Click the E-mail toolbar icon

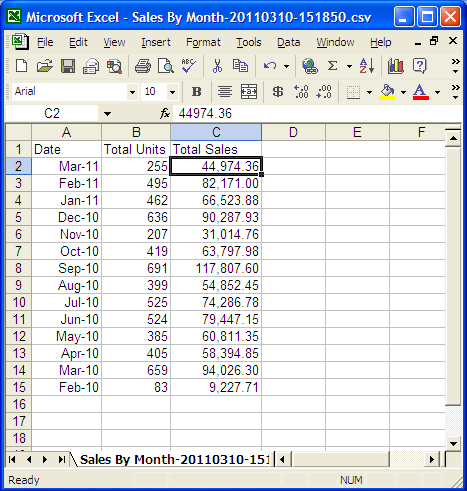point(91,66)
